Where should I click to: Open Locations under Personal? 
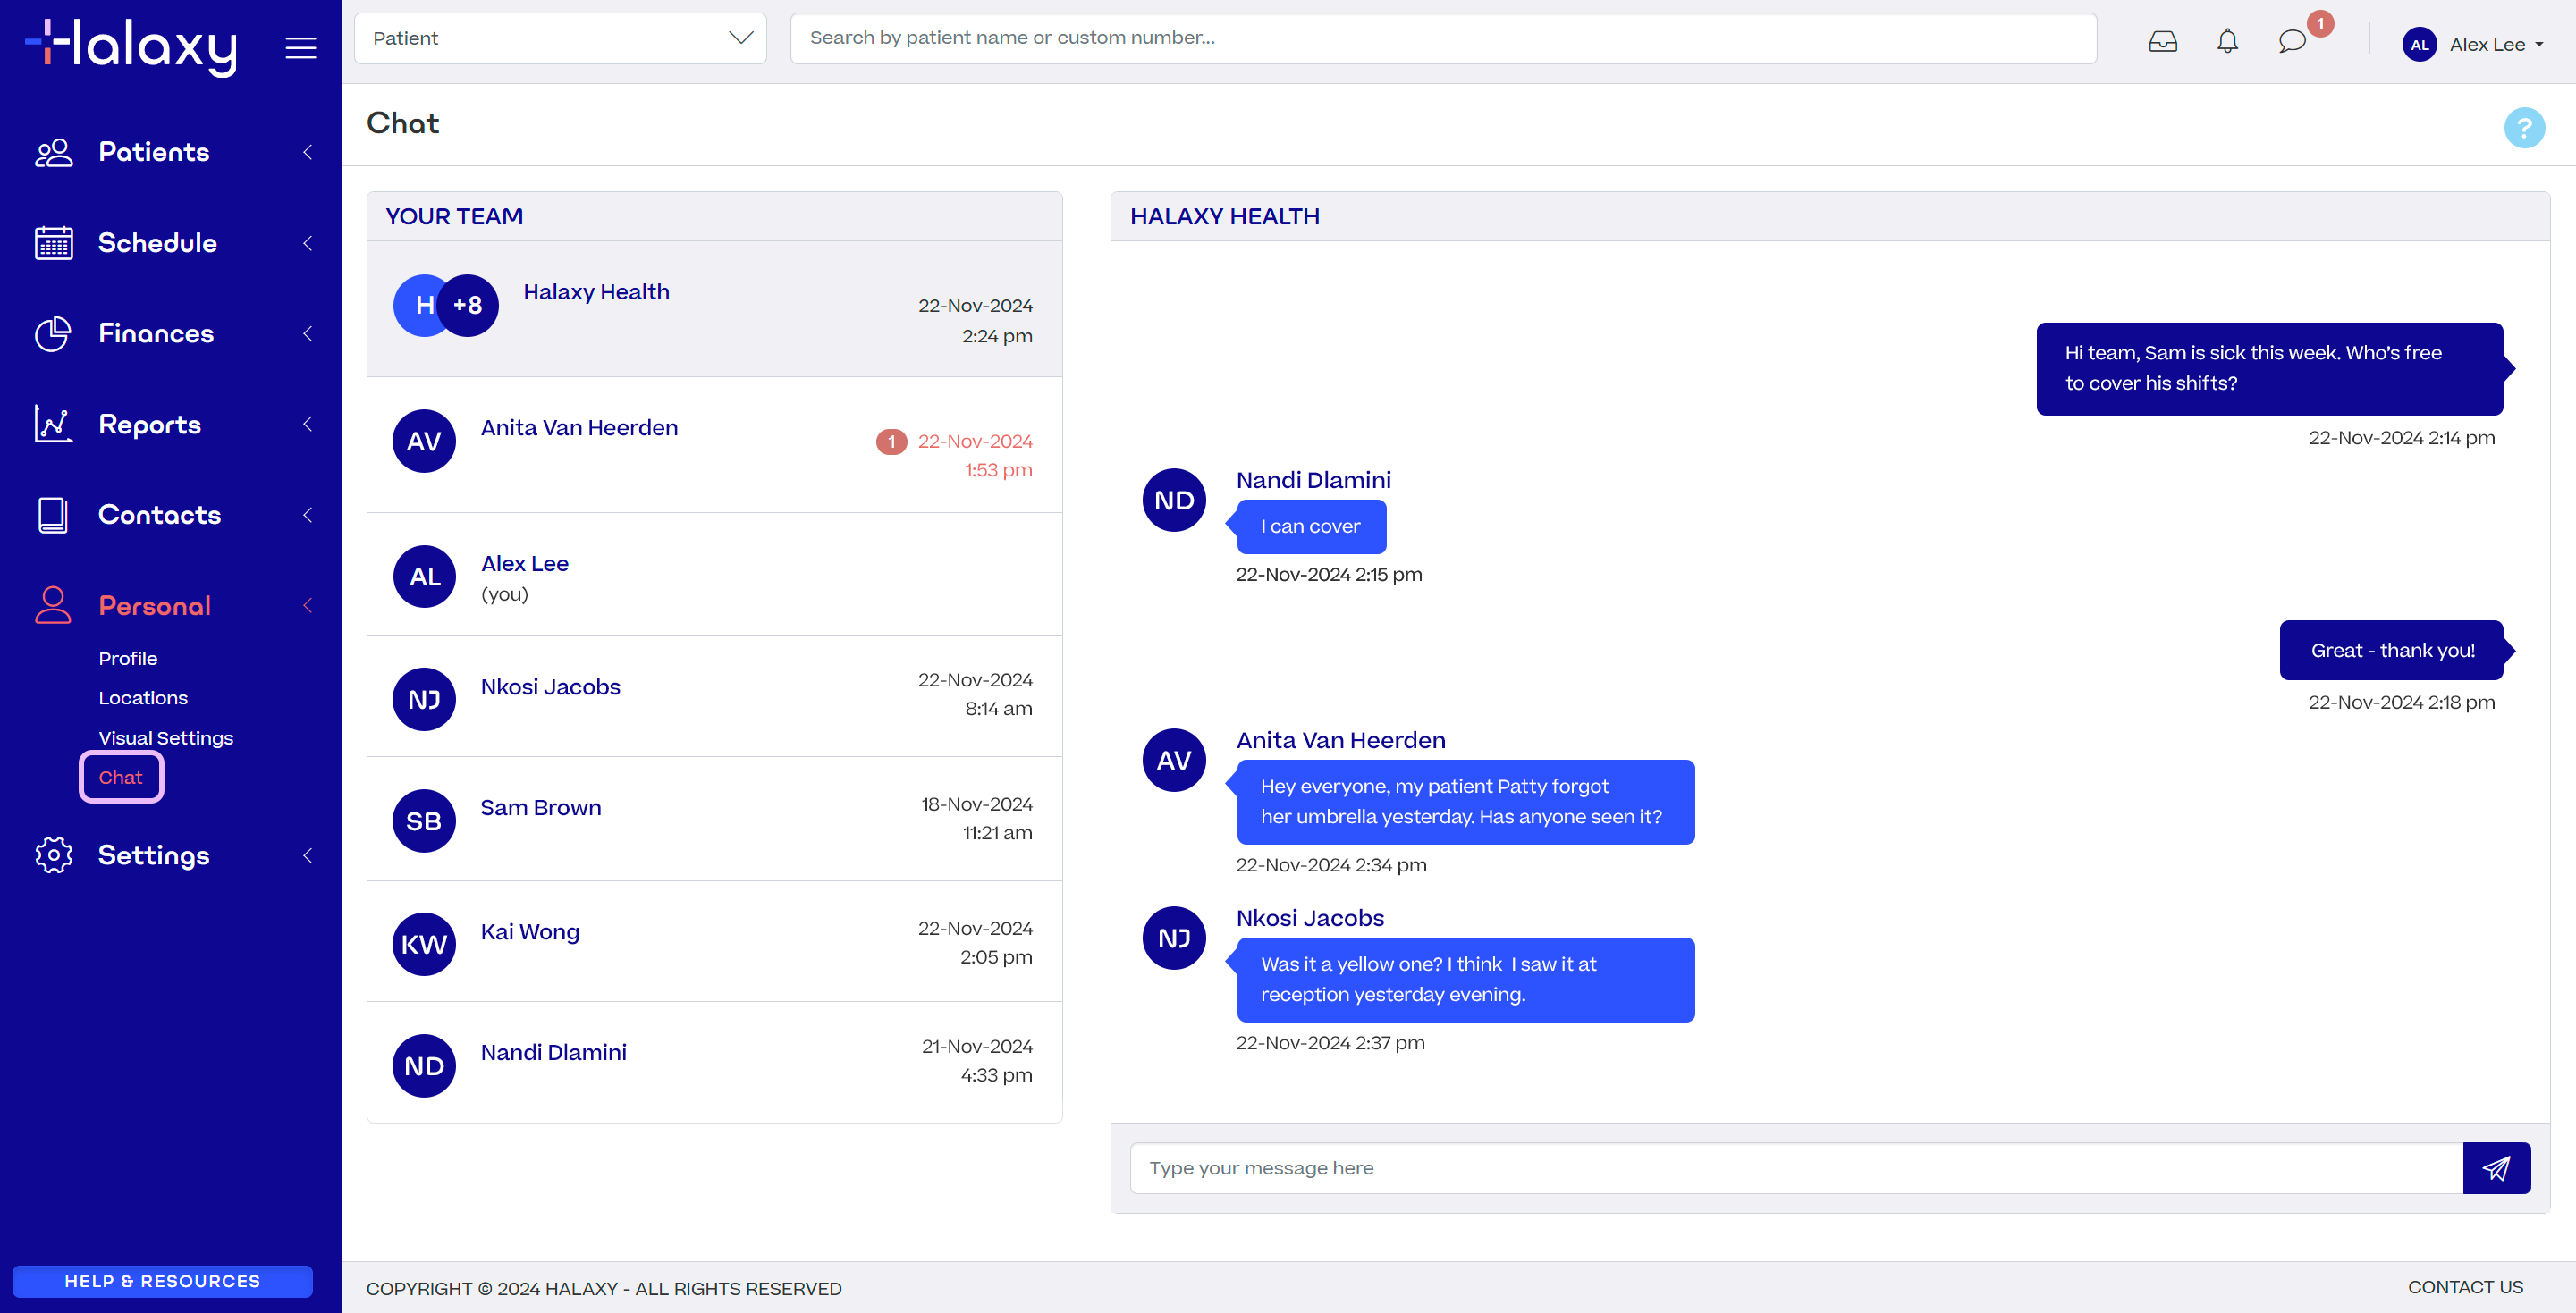pyautogui.click(x=143, y=698)
